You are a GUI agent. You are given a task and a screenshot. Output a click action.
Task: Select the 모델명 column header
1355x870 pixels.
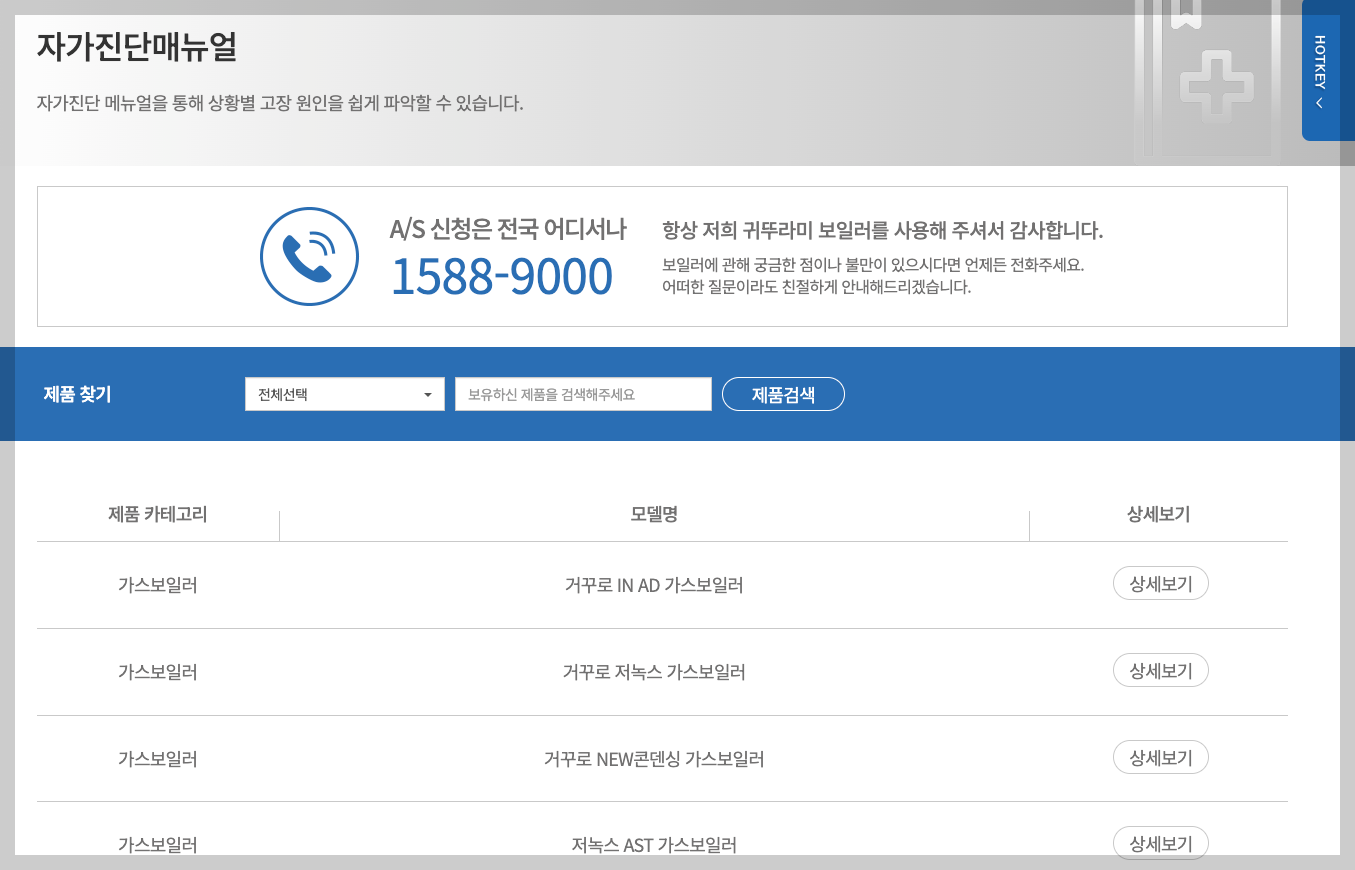pyautogui.click(x=654, y=512)
